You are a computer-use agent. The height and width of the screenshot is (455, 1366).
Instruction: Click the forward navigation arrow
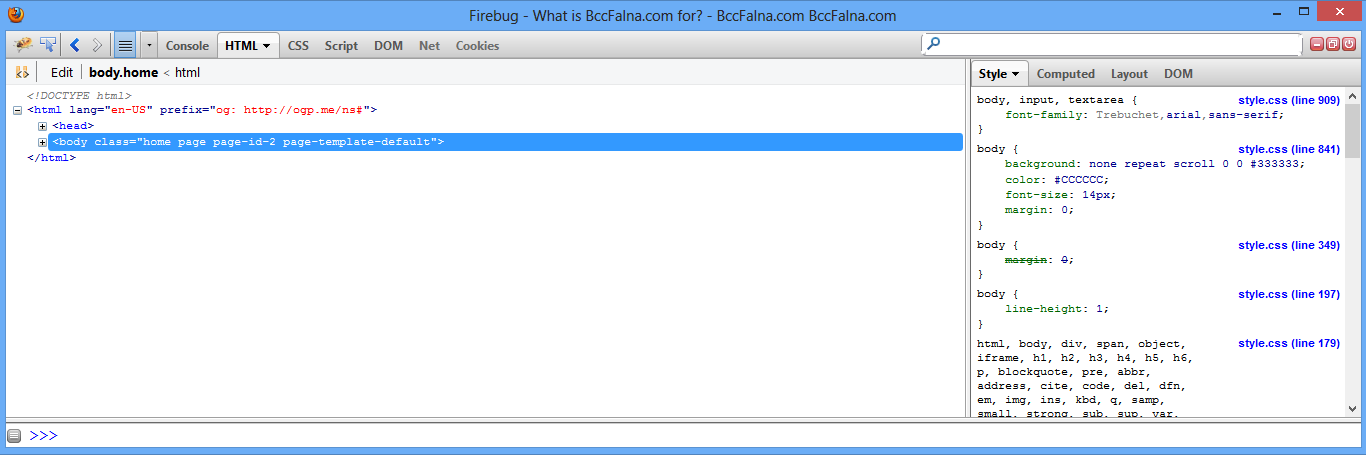coord(97,45)
